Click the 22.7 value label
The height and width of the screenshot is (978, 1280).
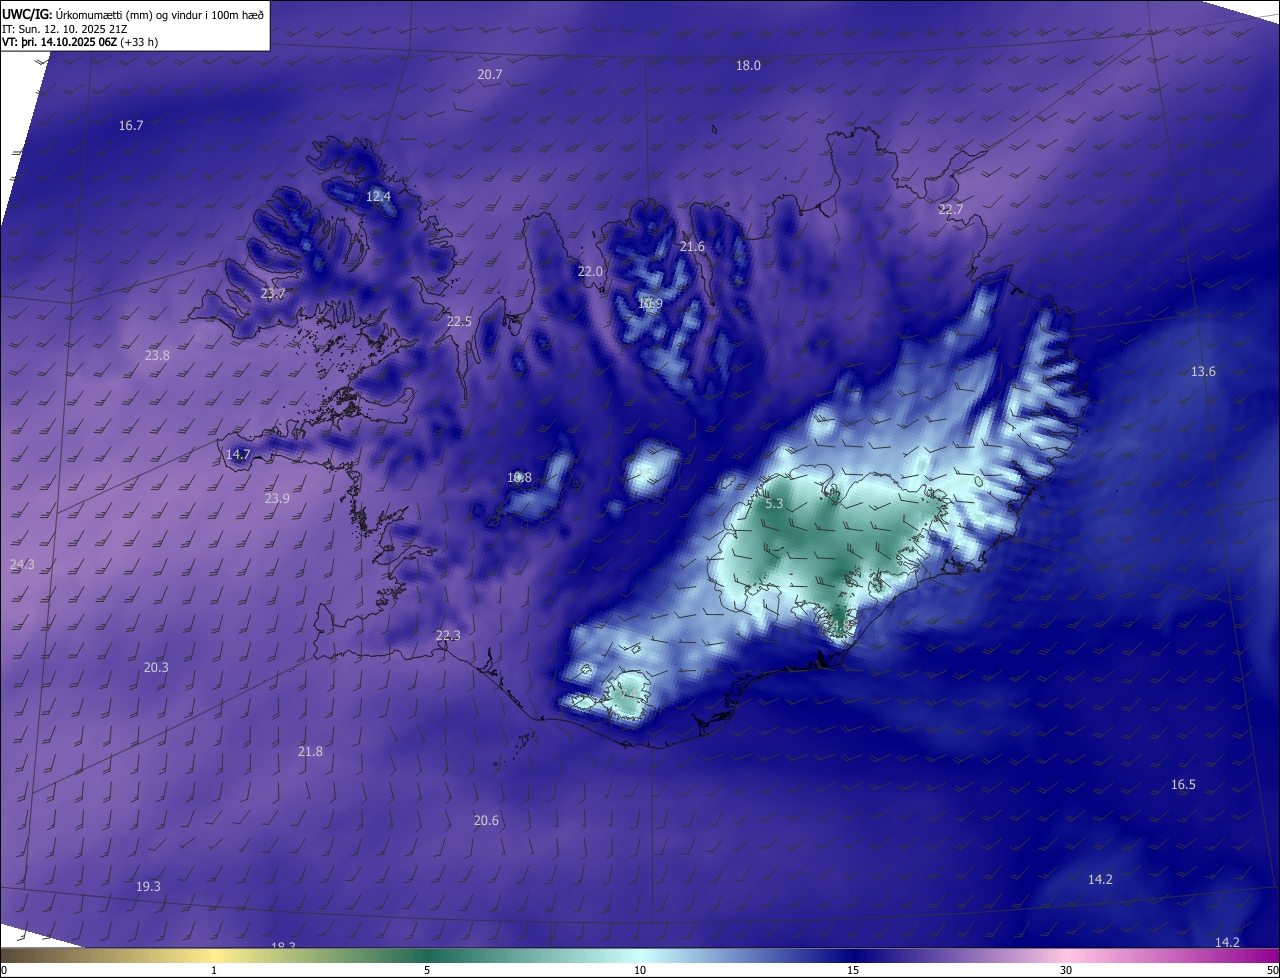[950, 209]
